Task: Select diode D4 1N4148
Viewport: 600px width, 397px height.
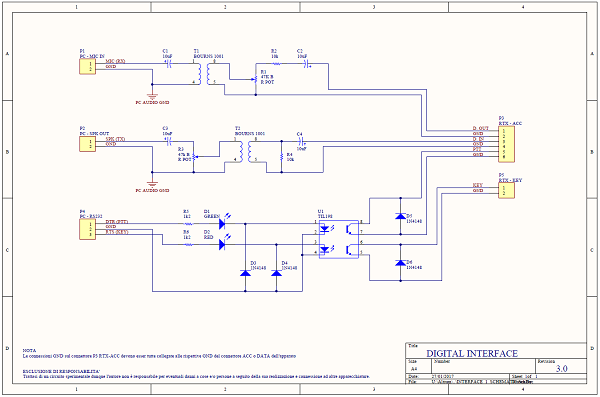Action: click(276, 273)
